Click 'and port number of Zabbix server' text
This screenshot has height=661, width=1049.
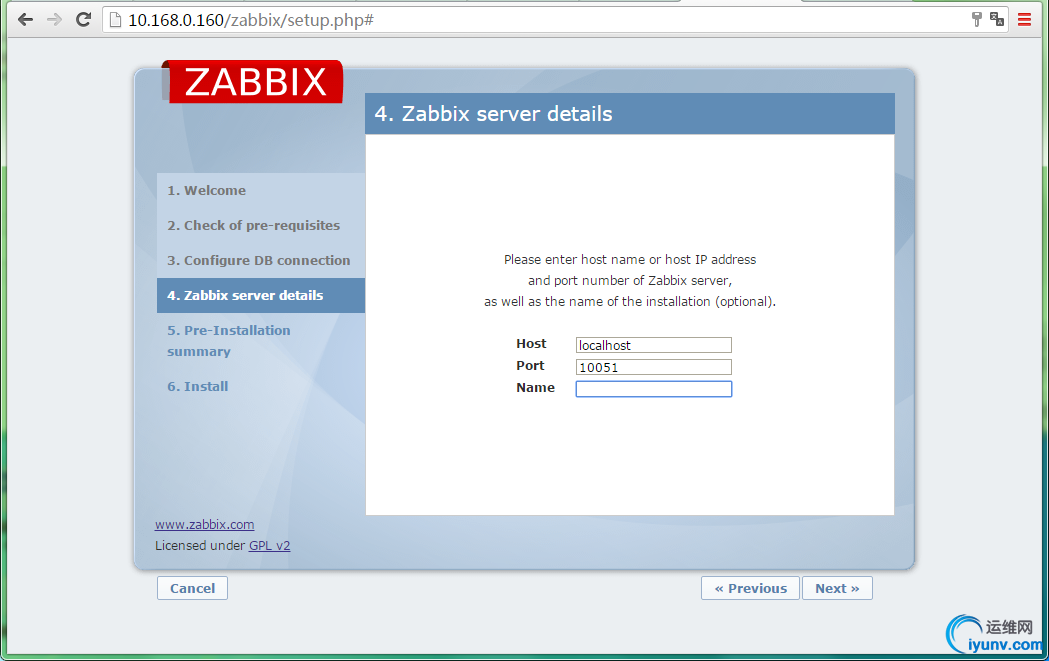(630, 281)
